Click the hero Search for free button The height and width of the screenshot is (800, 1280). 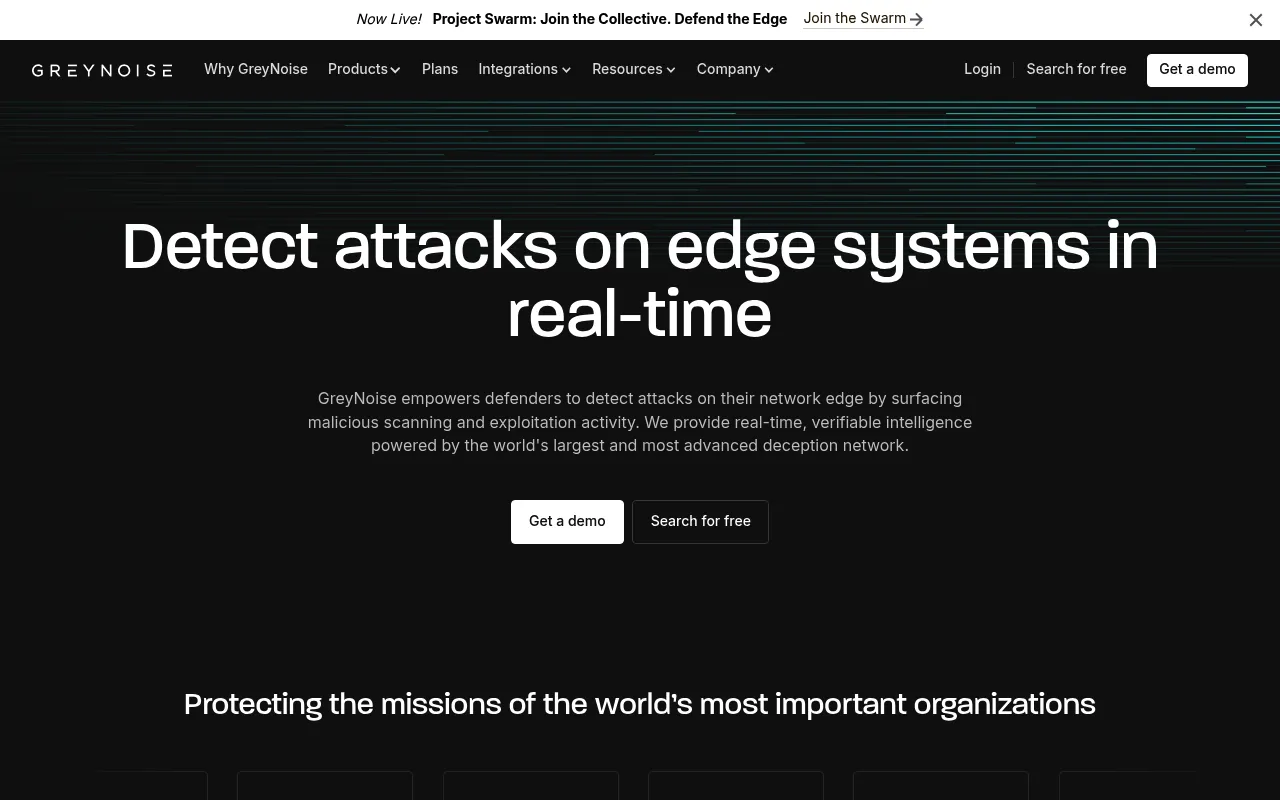pyautogui.click(x=700, y=522)
